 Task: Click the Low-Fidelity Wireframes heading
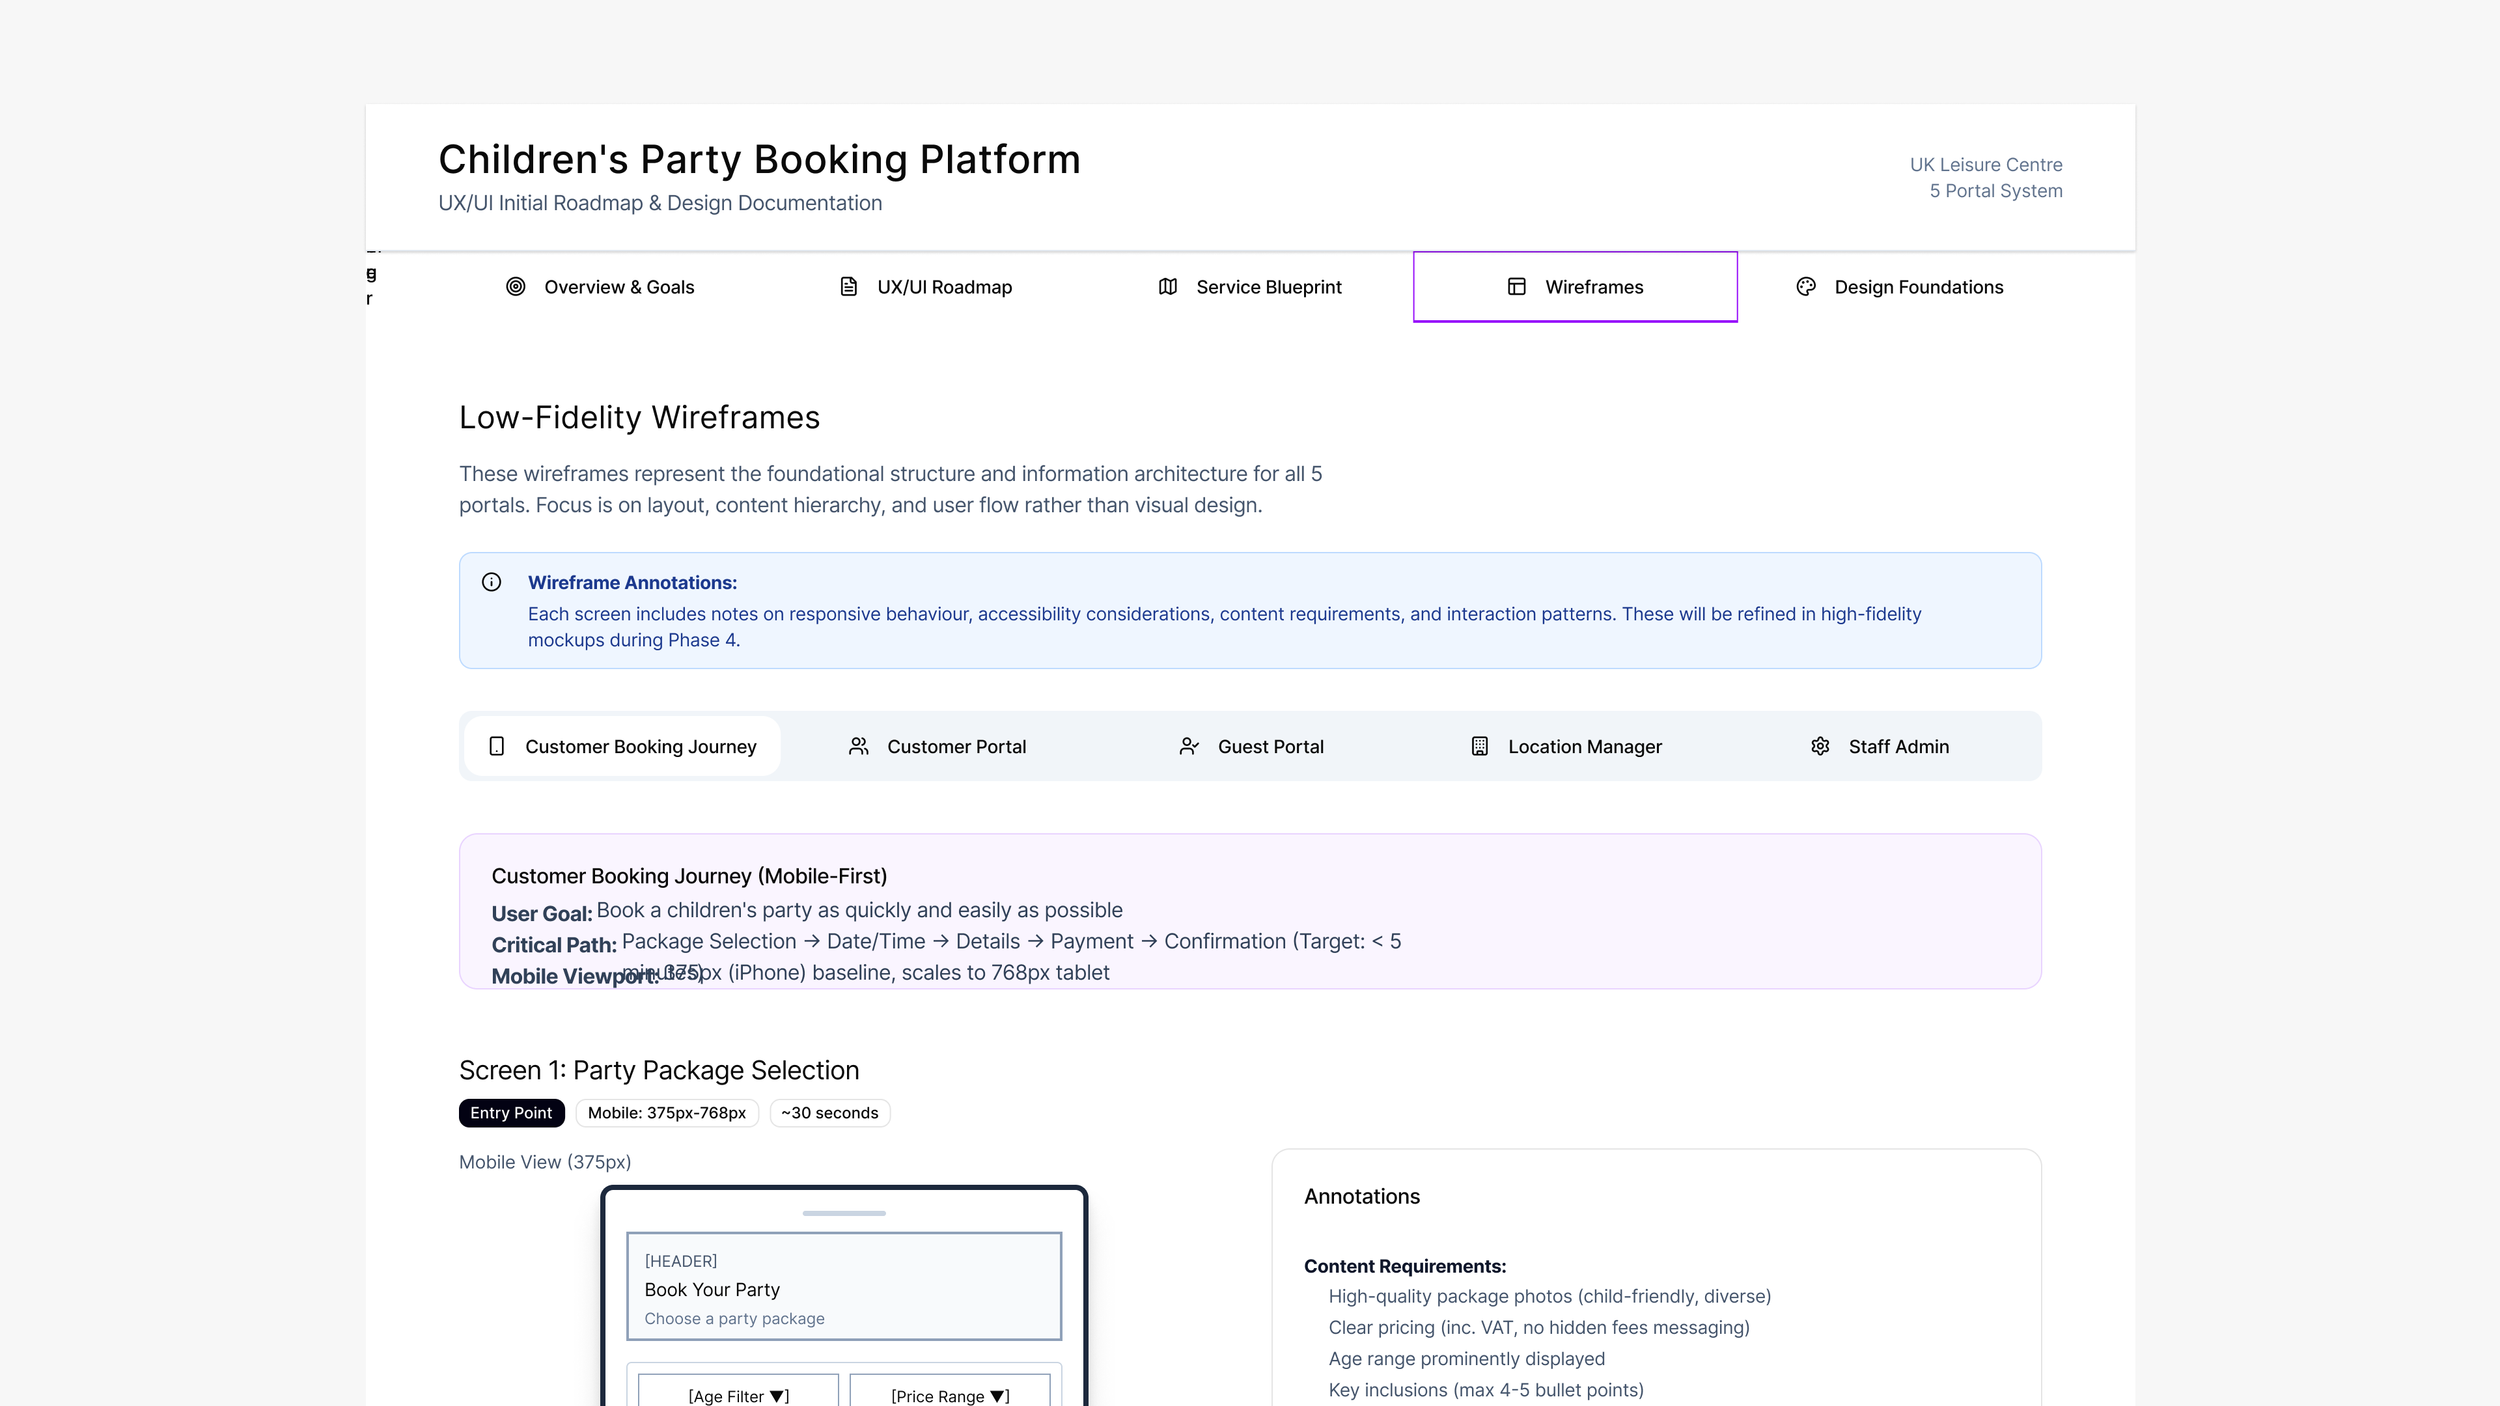(x=639, y=417)
